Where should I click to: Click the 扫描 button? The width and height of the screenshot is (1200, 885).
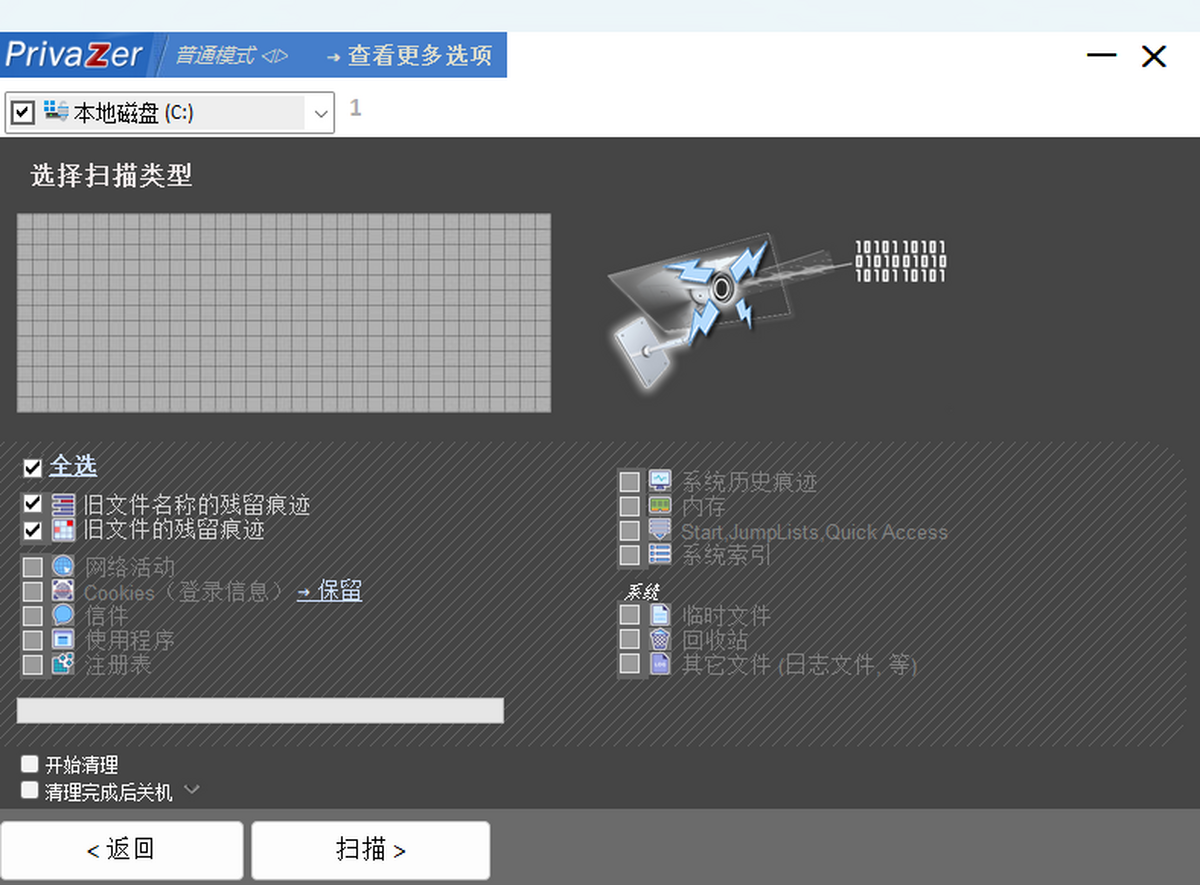(x=370, y=850)
